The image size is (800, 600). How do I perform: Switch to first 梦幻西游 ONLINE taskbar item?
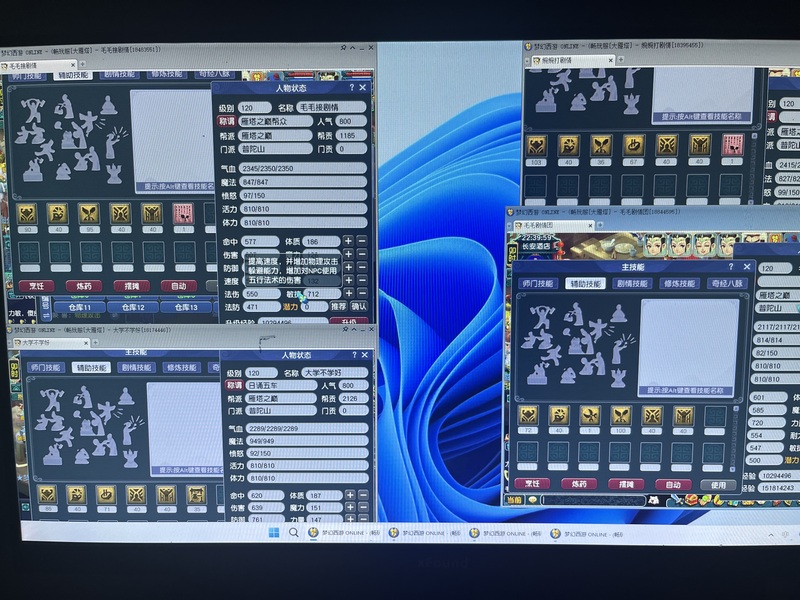[344, 533]
